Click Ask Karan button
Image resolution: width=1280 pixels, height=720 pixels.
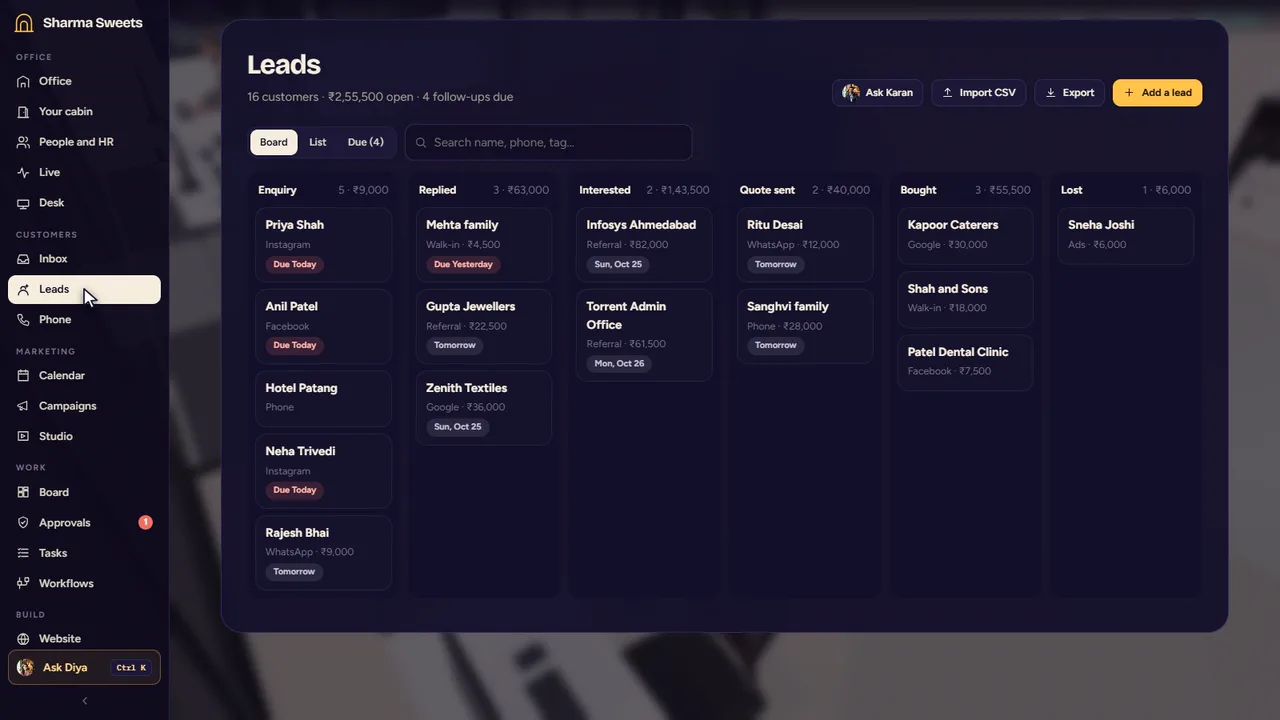[x=877, y=93]
